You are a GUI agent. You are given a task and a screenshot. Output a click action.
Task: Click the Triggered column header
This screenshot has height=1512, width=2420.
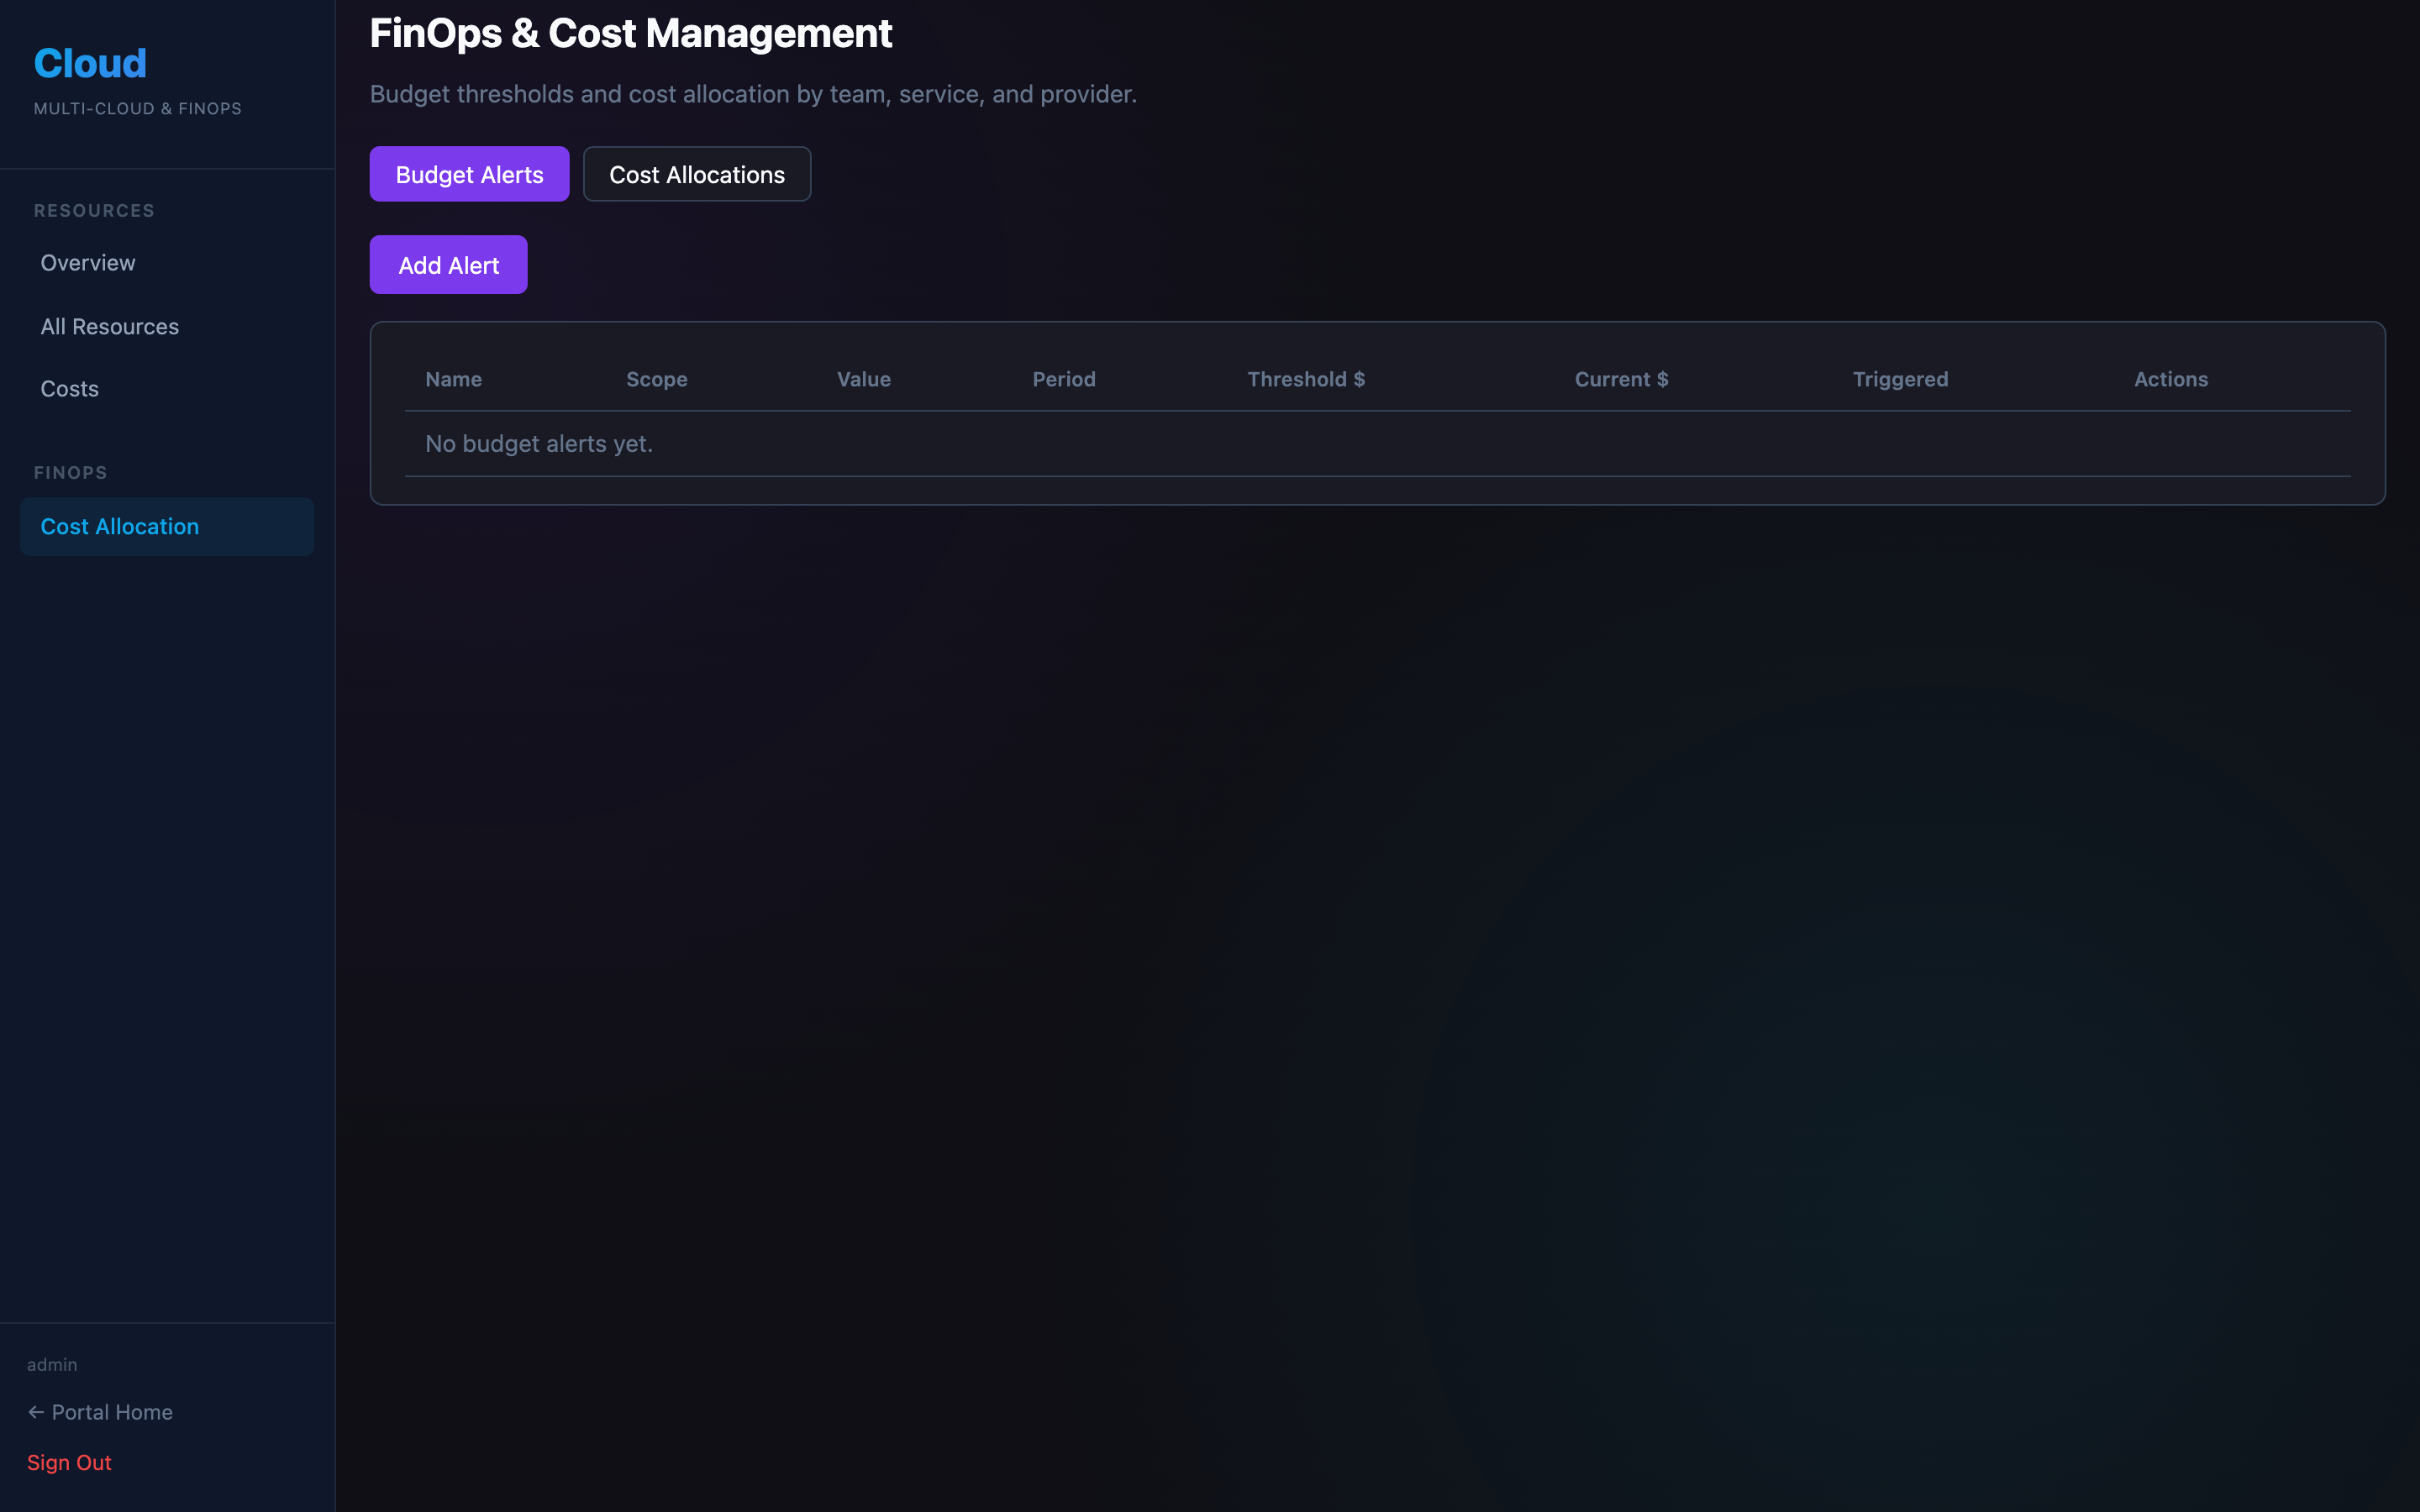[1900, 379]
